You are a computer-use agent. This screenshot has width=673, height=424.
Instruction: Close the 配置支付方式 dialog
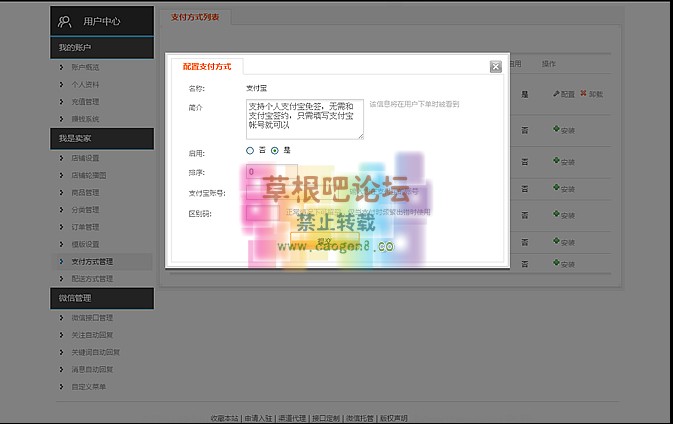[x=495, y=67]
